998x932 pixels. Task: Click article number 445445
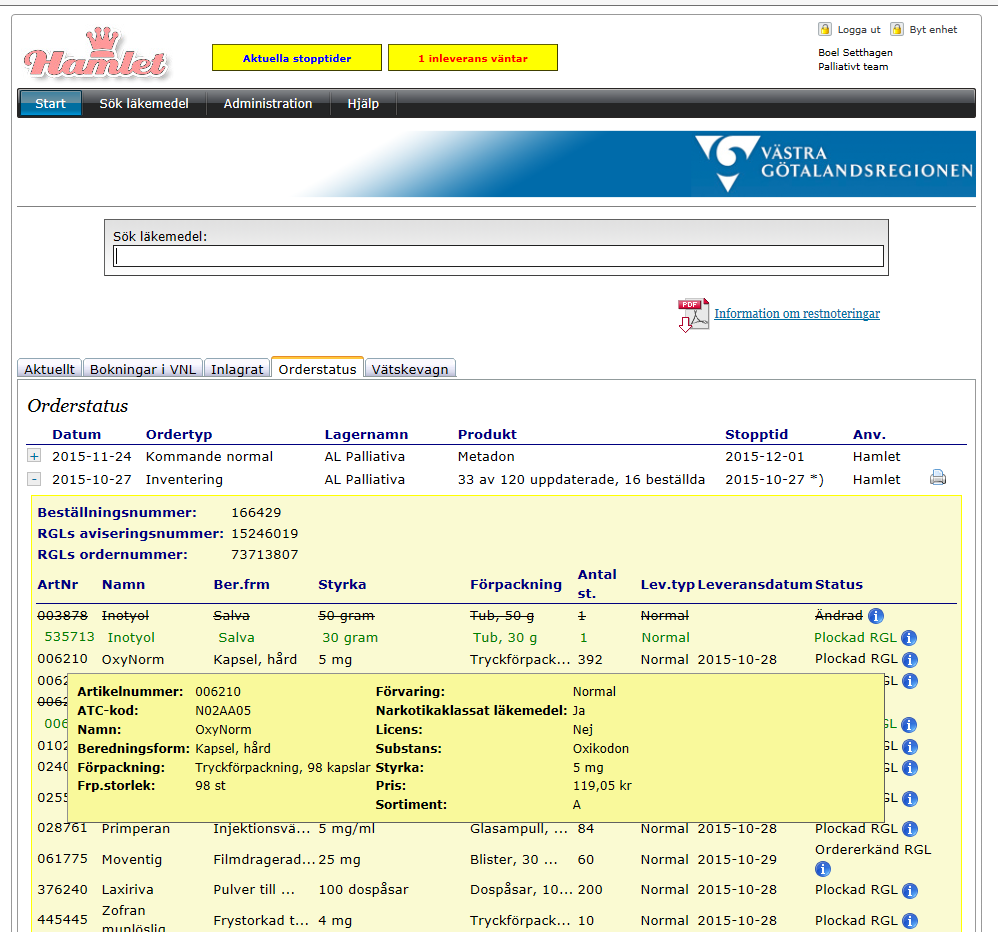[62, 920]
